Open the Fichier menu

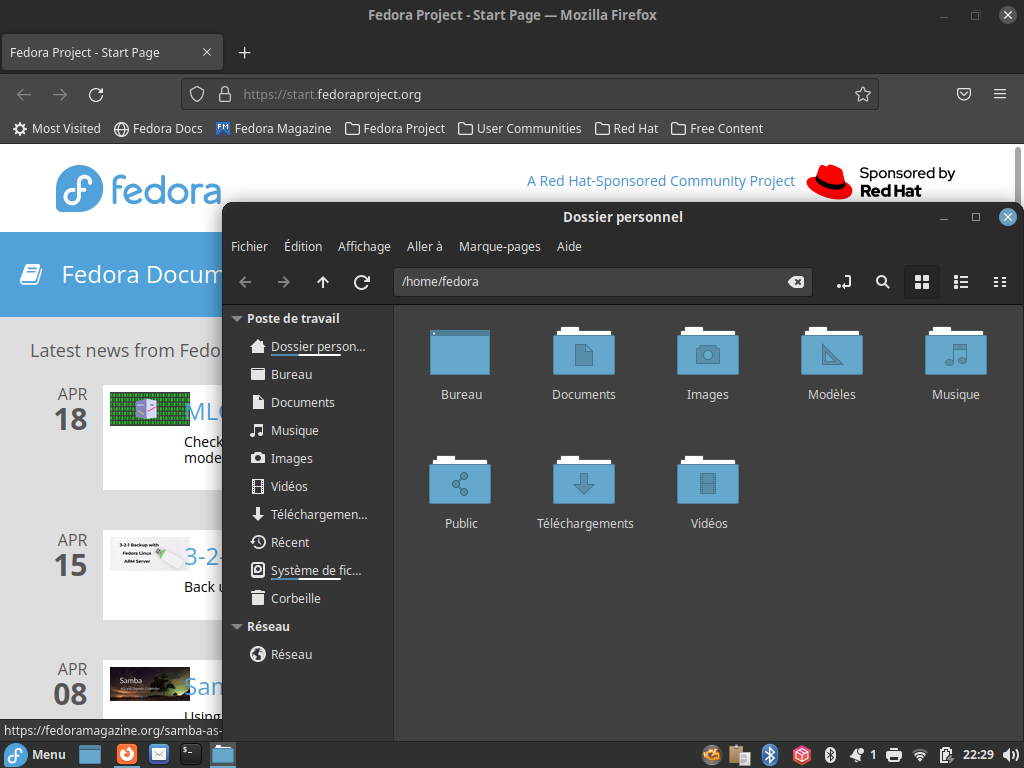coord(249,247)
